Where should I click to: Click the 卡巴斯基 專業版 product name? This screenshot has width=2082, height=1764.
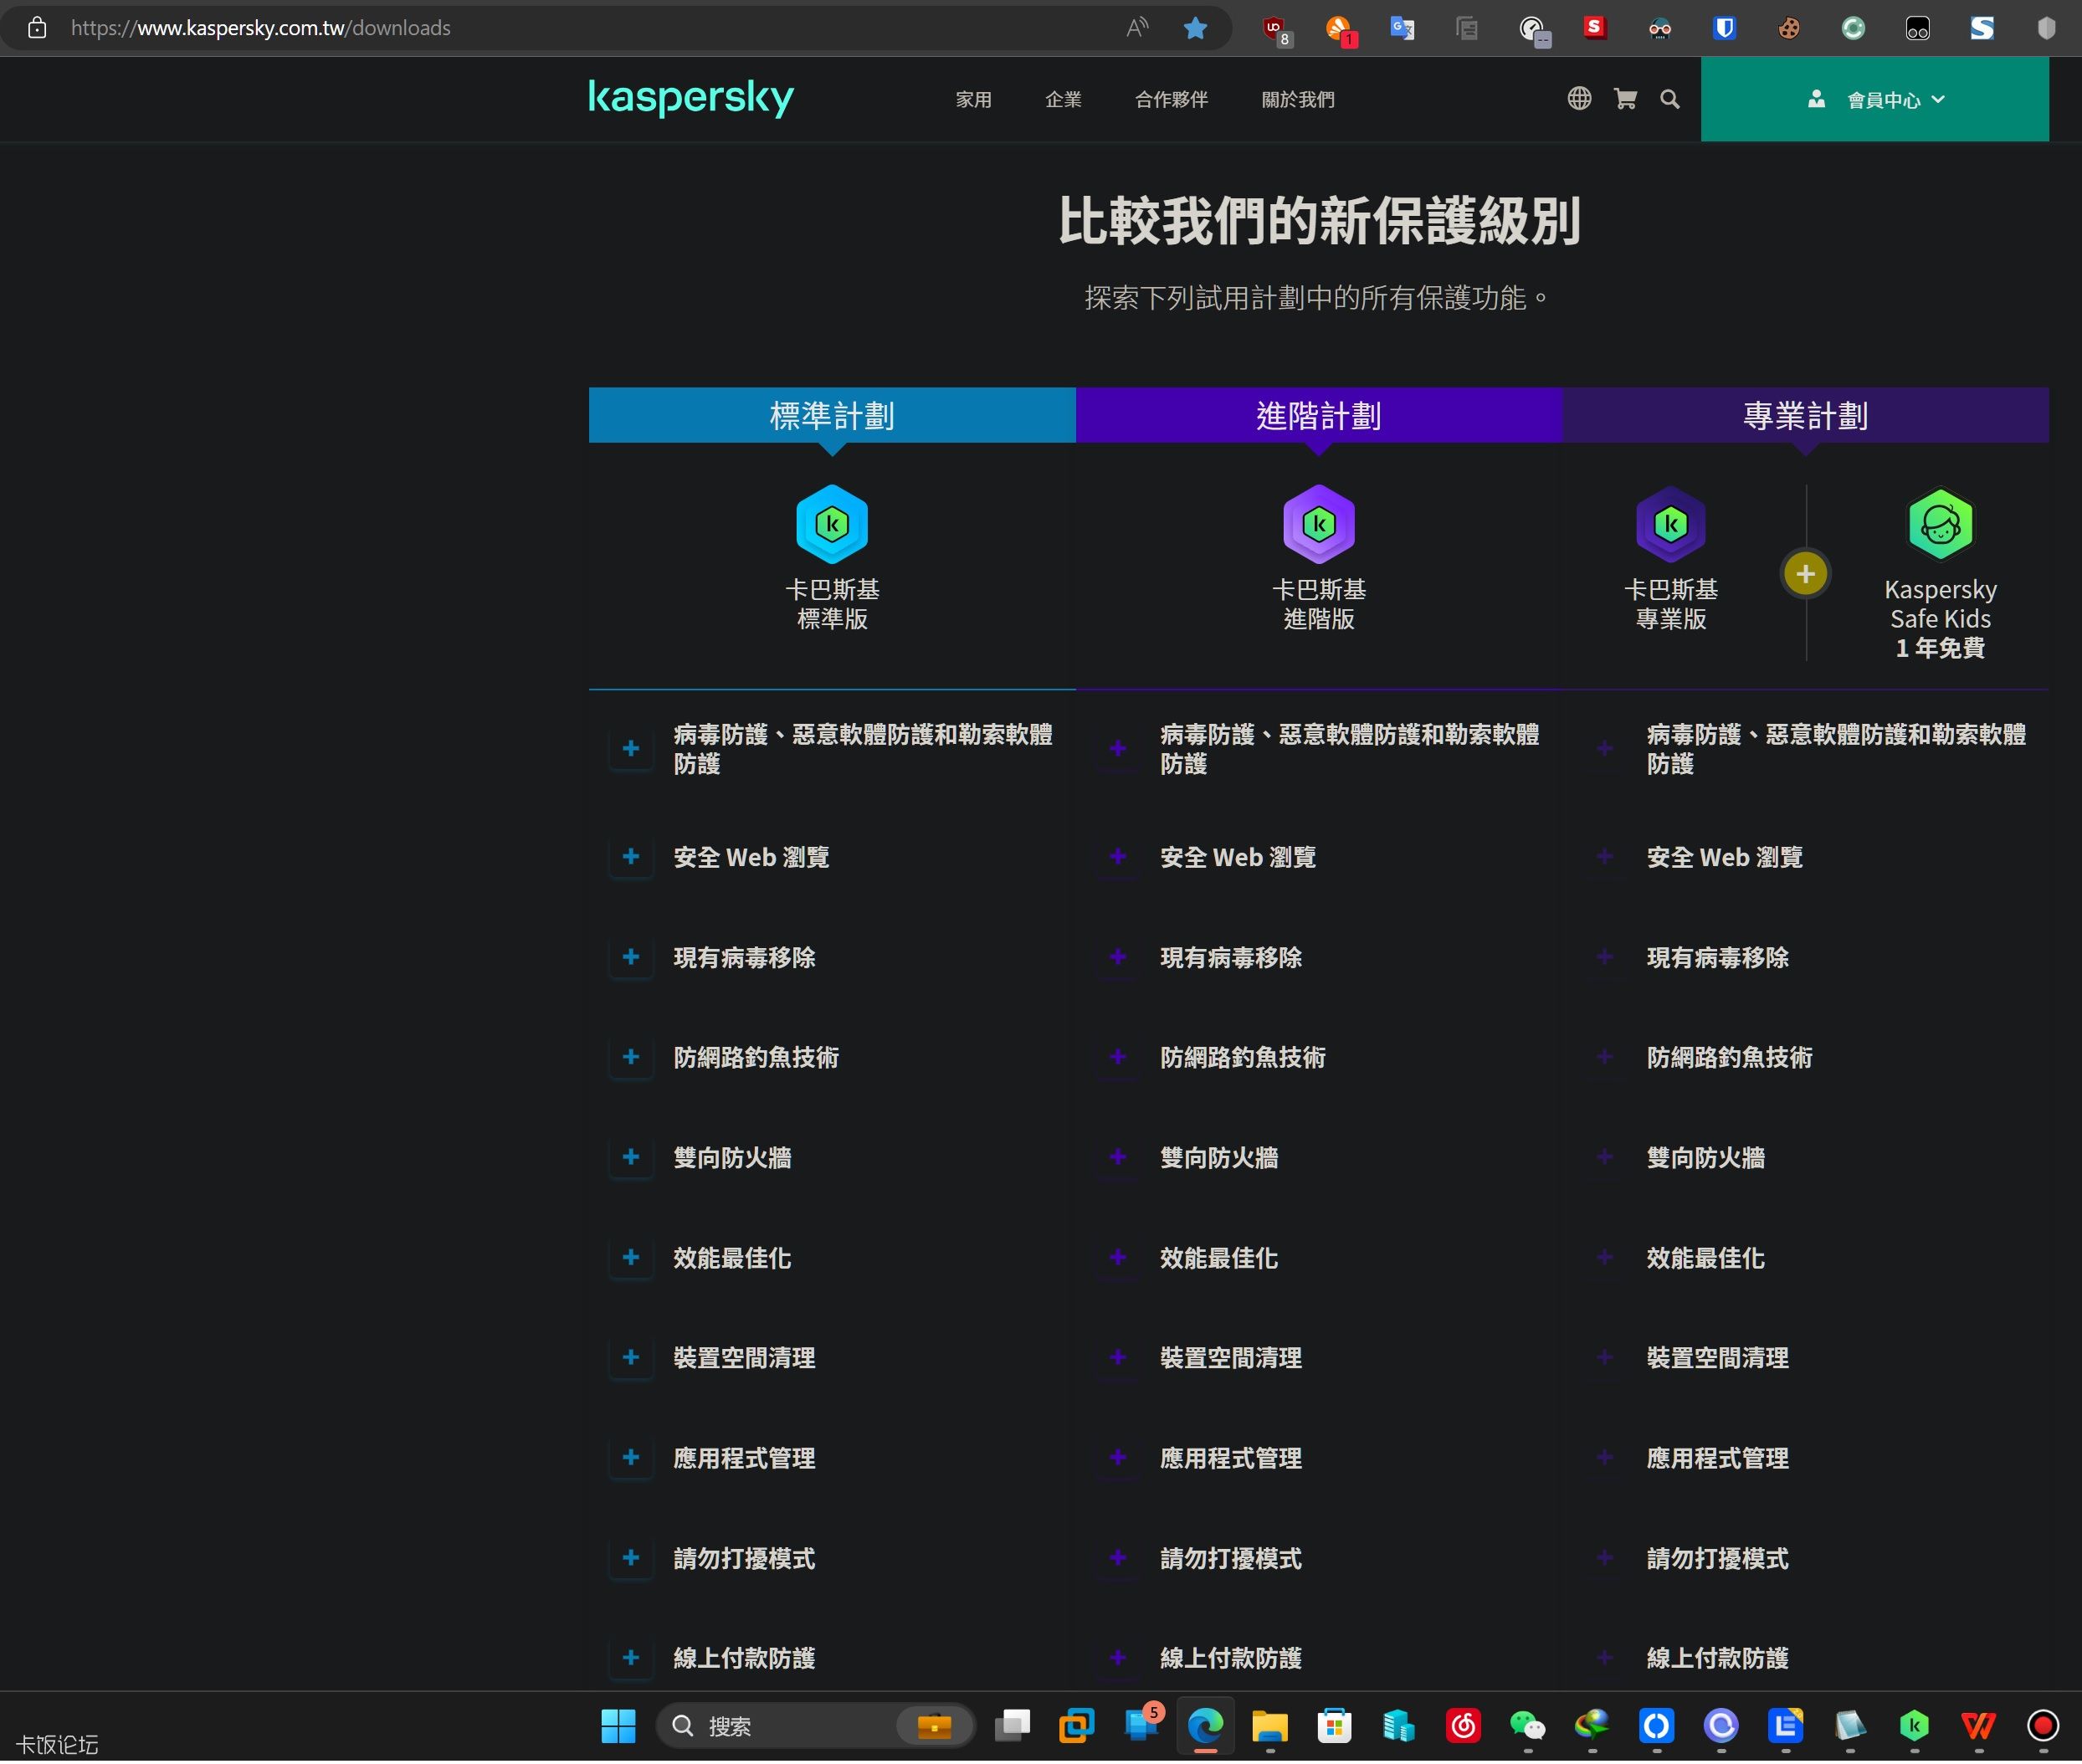point(1671,604)
